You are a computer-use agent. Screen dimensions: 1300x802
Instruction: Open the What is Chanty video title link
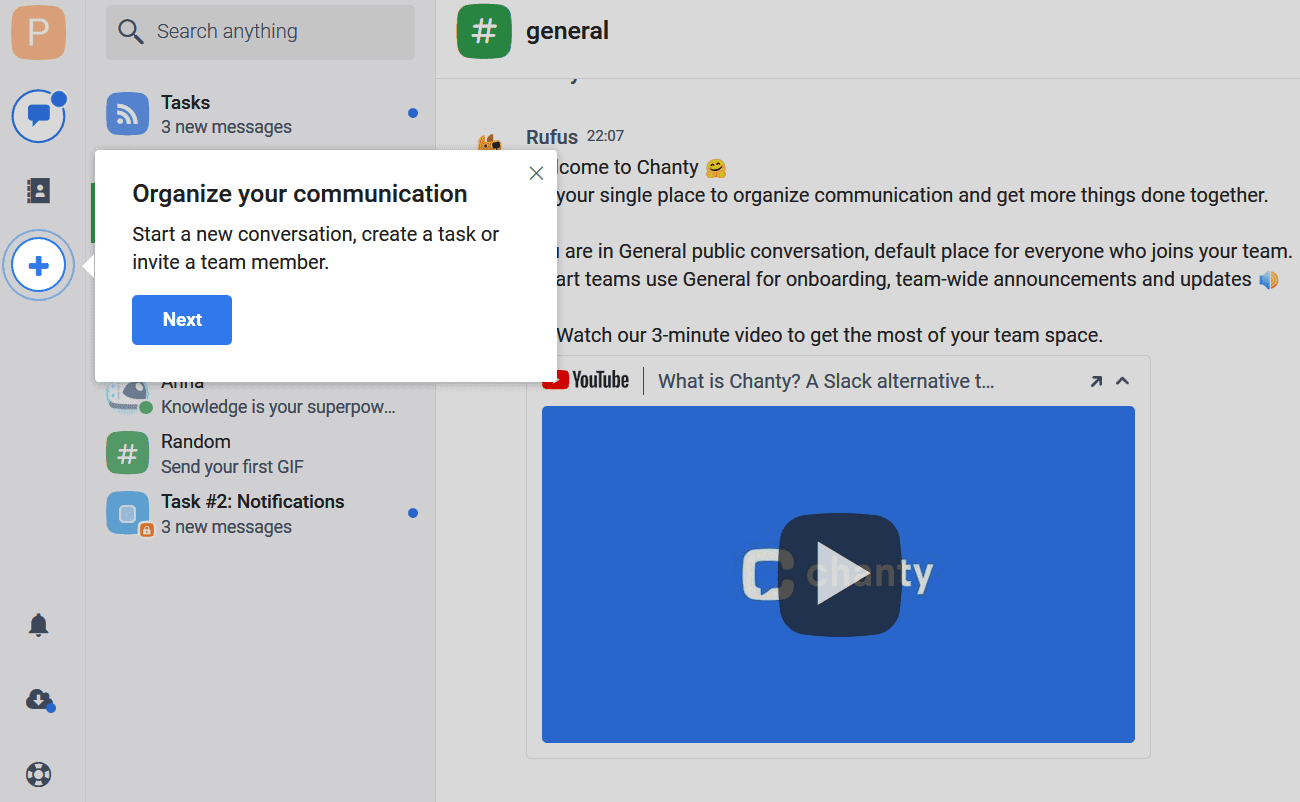(826, 381)
